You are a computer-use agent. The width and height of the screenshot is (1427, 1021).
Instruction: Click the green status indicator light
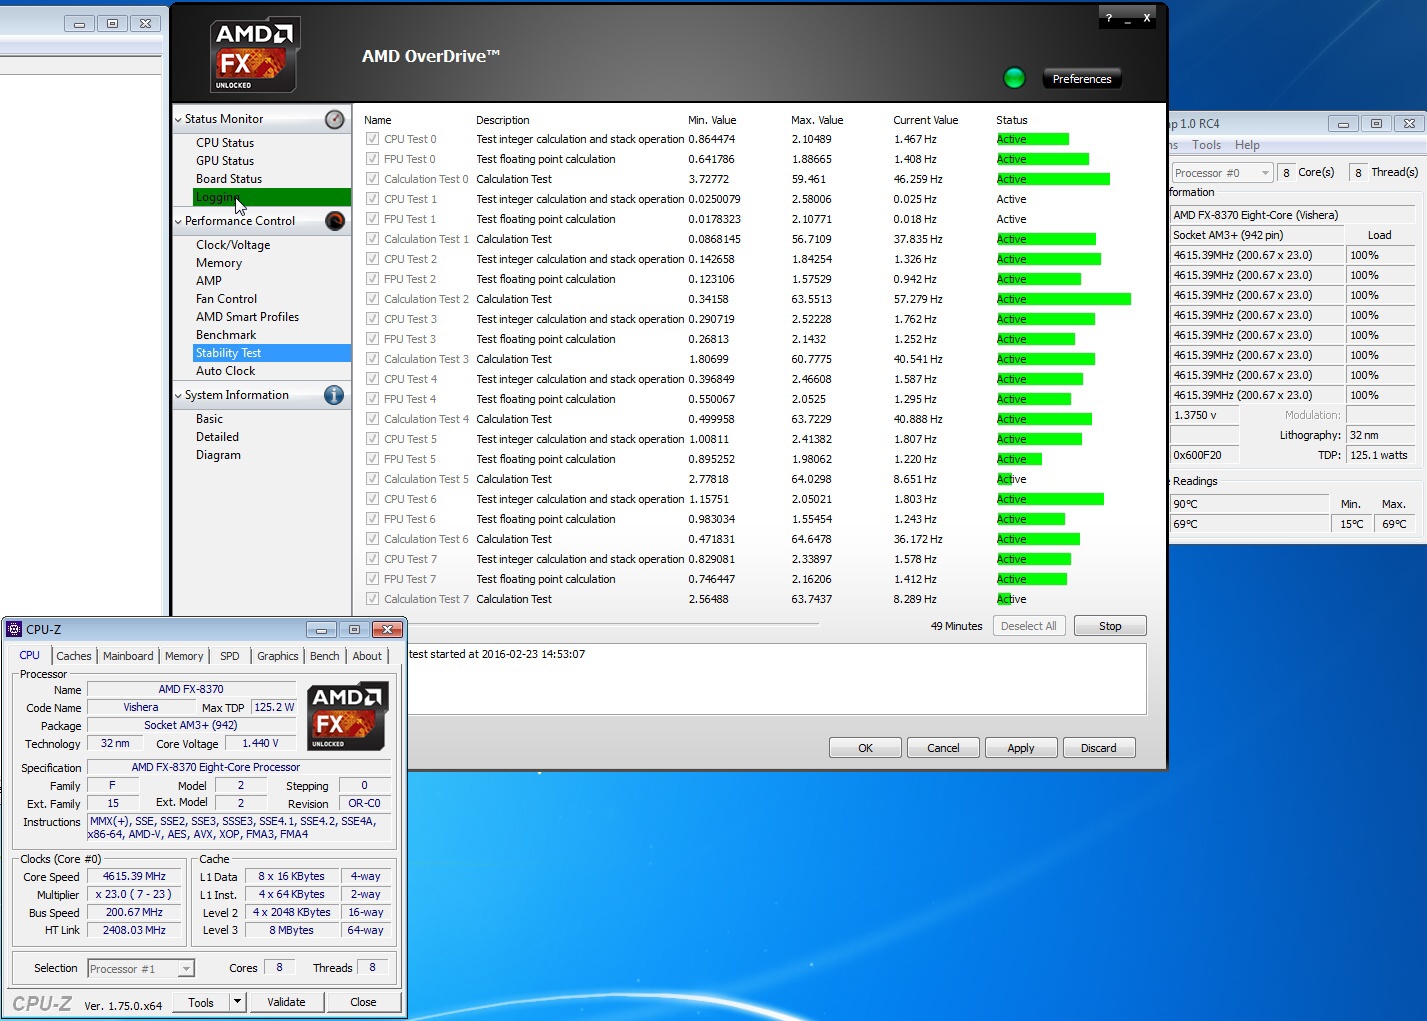tap(1014, 78)
